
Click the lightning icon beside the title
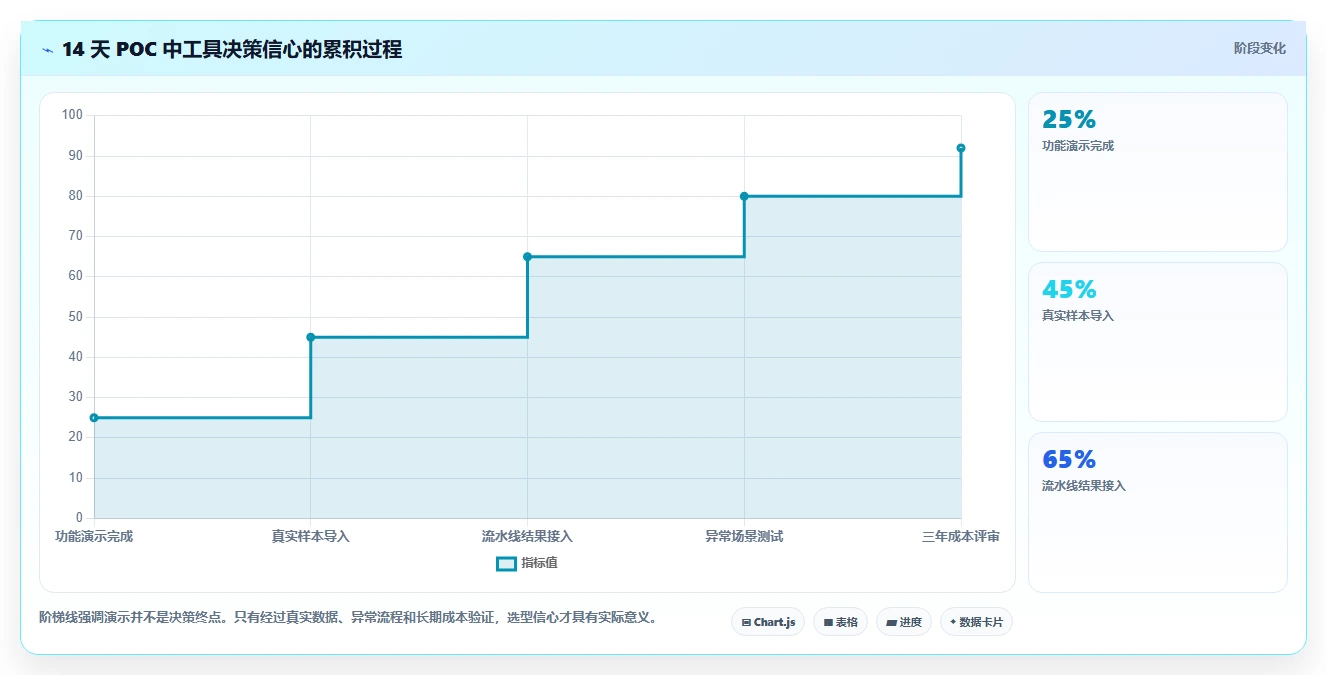tap(48, 50)
